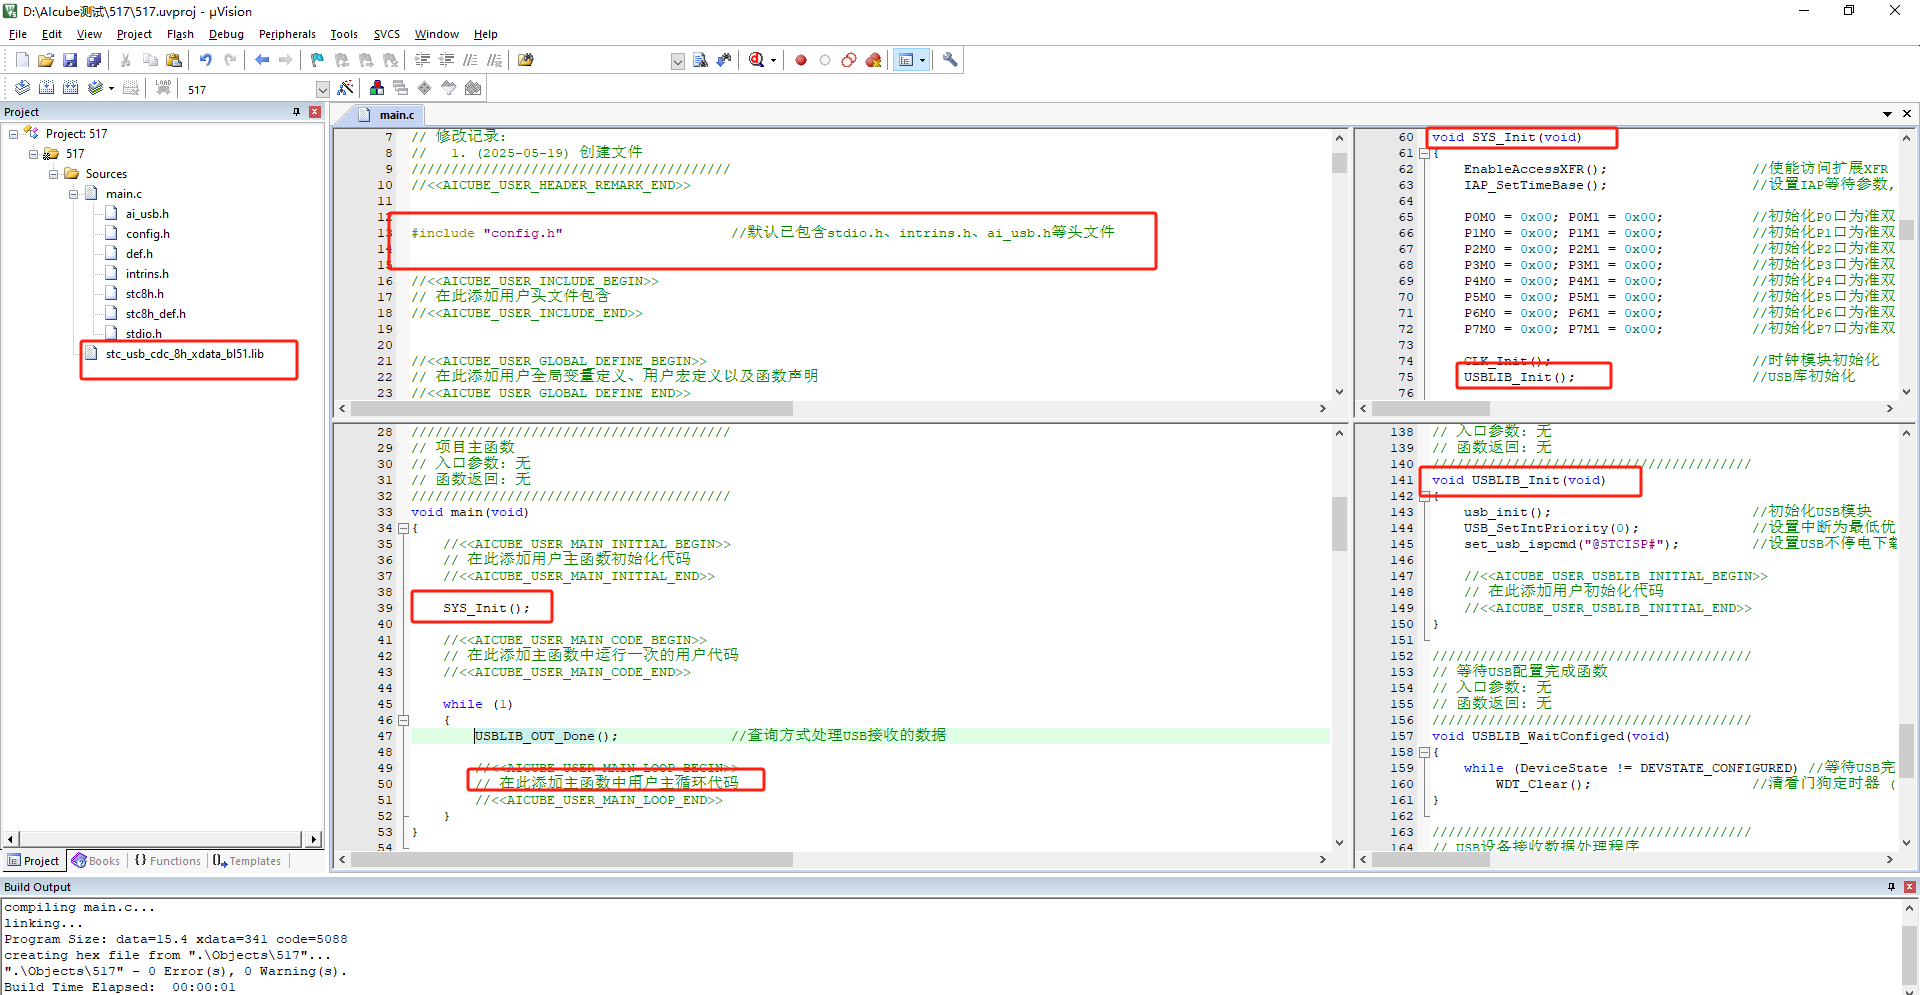Toggle the window layout button in the toolbar
The image size is (1920, 995).
(x=906, y=60)
